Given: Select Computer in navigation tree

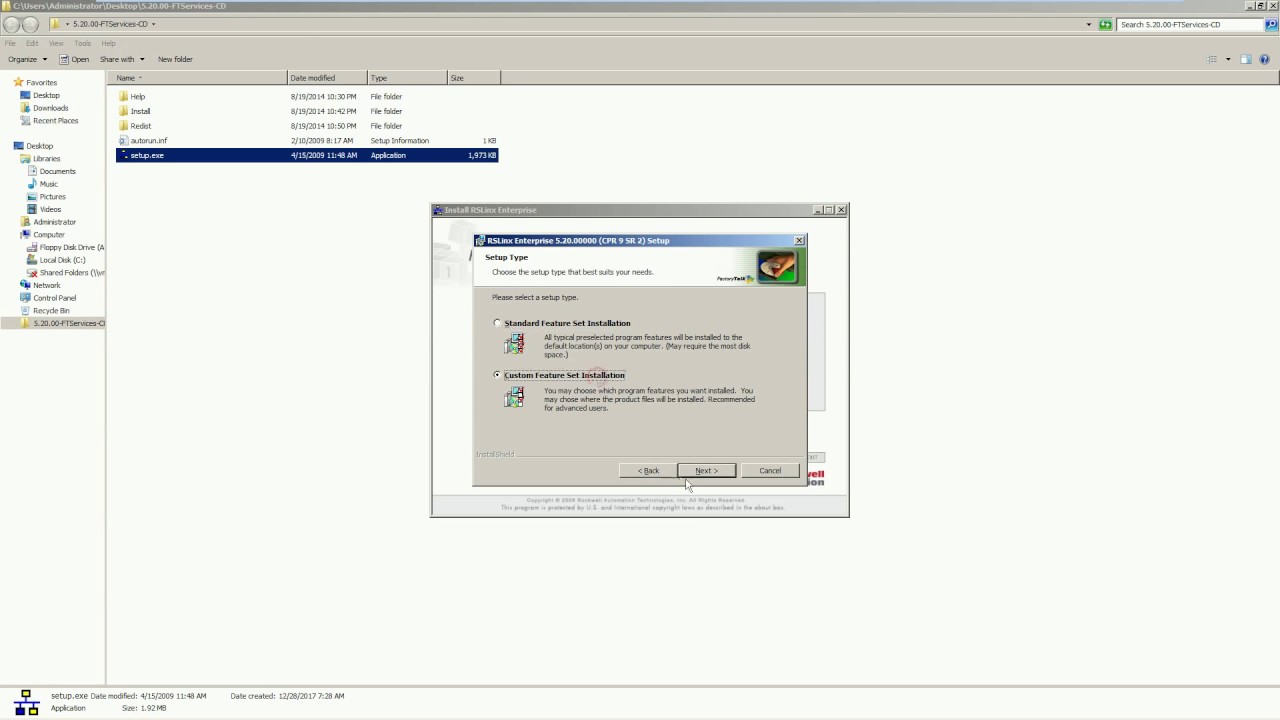Looking at the screenshot, I should 48,235.
